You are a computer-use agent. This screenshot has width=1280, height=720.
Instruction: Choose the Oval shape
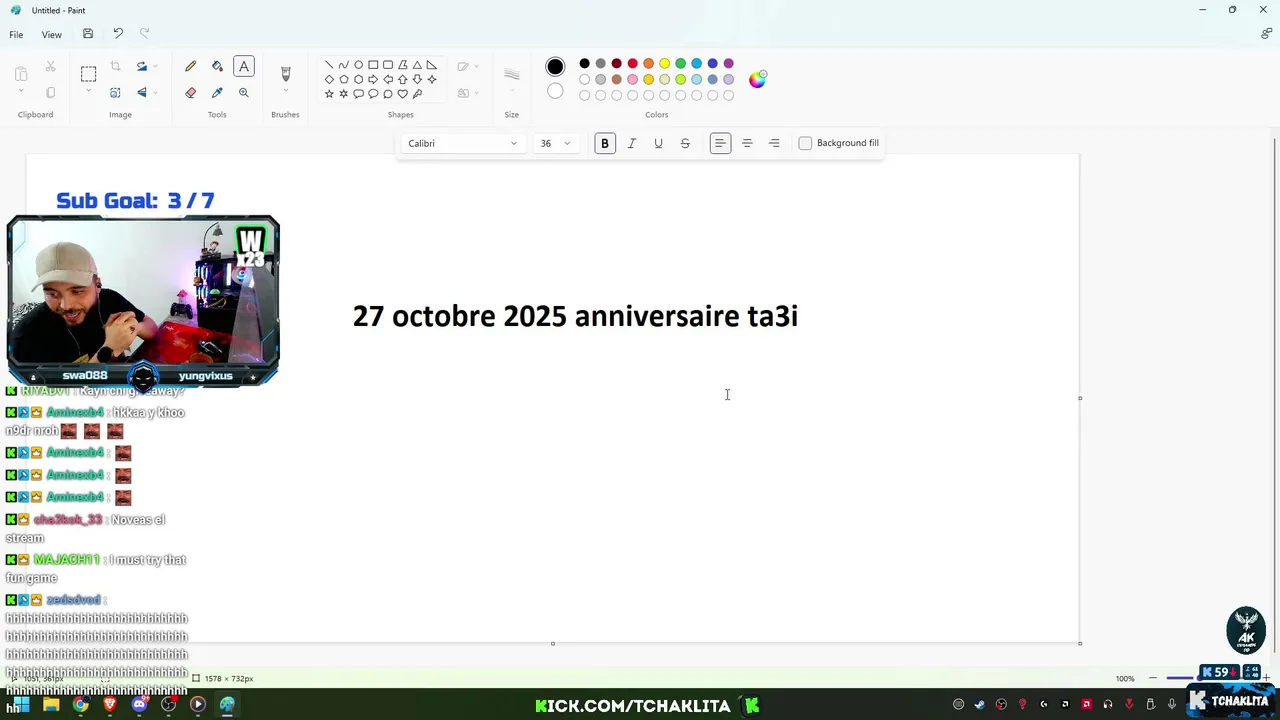358,65
